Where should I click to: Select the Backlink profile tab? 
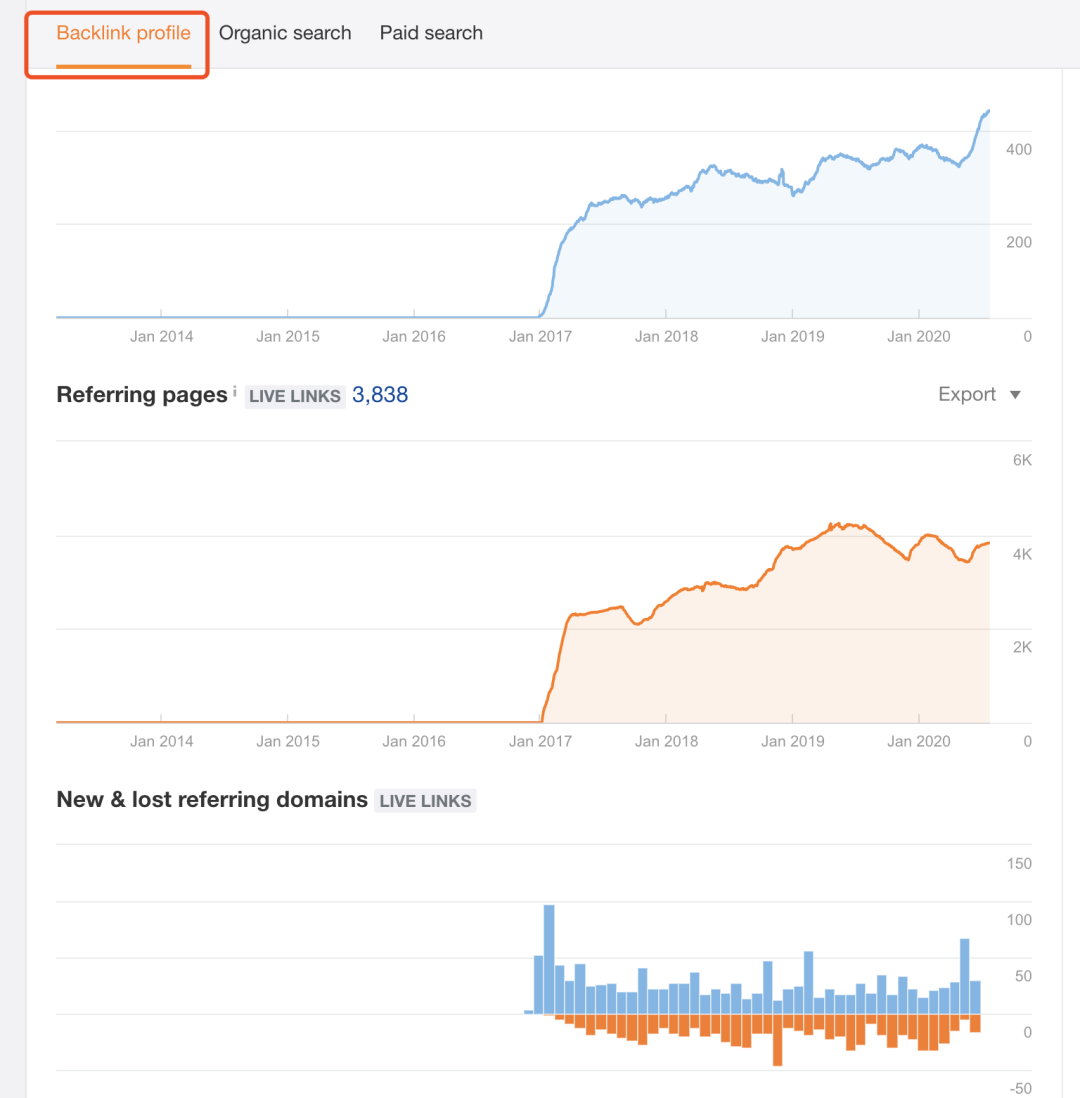(x=123, y=33)
